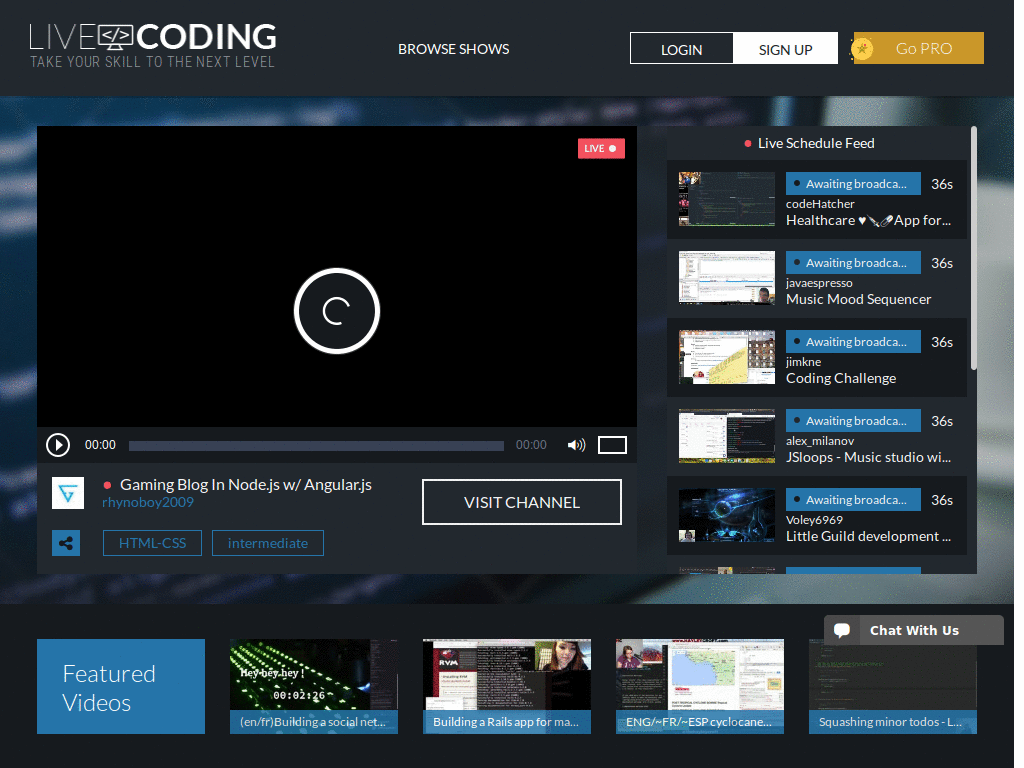Click the video seek progress bar
Image resolution: width=1024 pixels, height=768 pixels.
pos(316,444)
